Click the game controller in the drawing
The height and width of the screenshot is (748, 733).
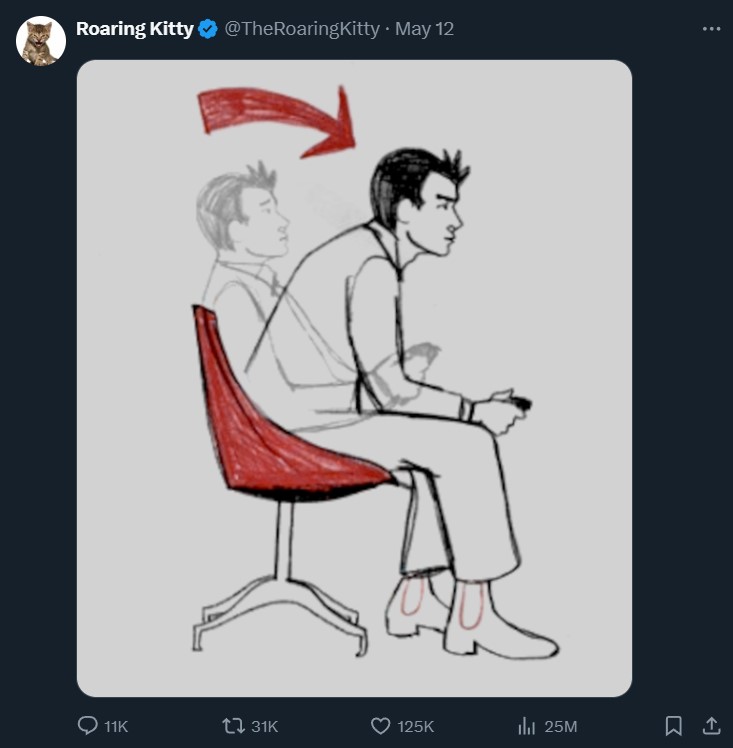coord(519,402)
